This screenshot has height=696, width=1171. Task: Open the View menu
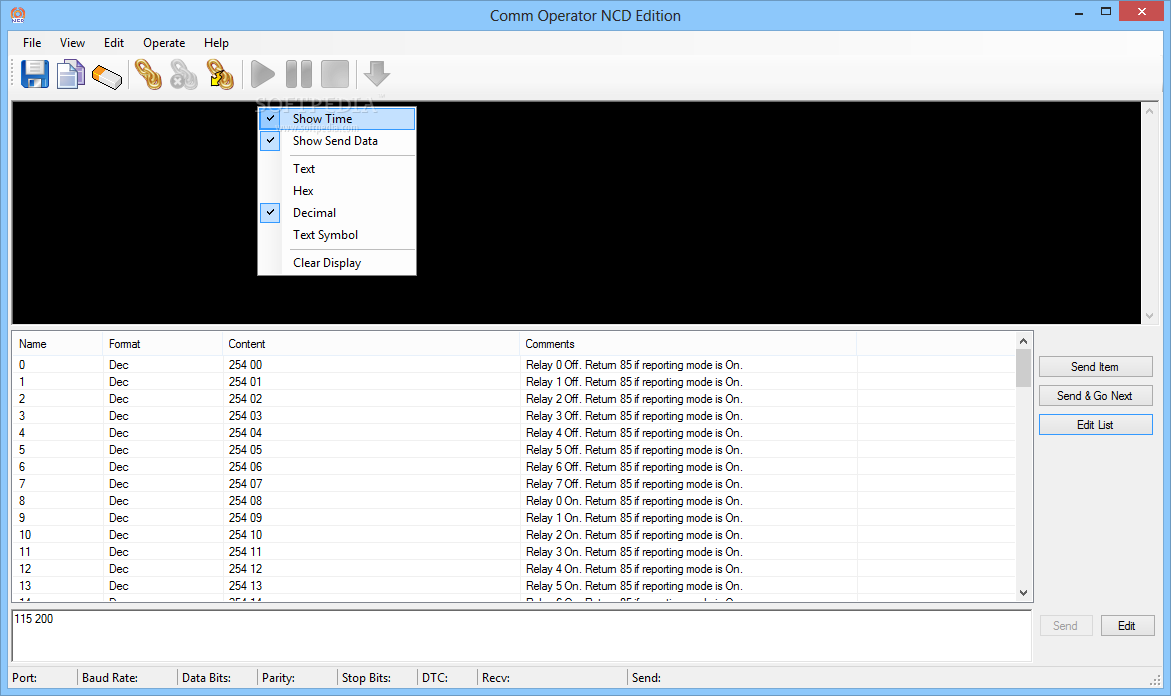[x=72, y=43]
